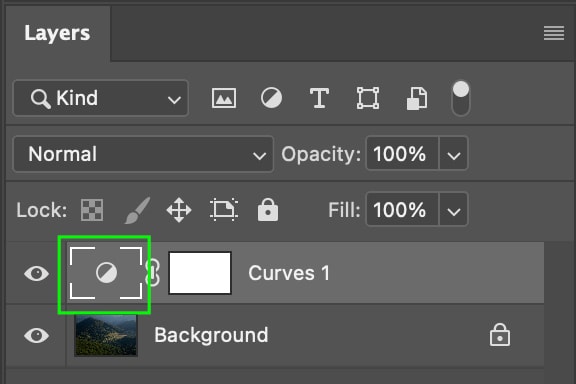Viewport: 576px width, 384px height.
Task: Toggle layer filtering switch off
Action: [x=461, y=98]
